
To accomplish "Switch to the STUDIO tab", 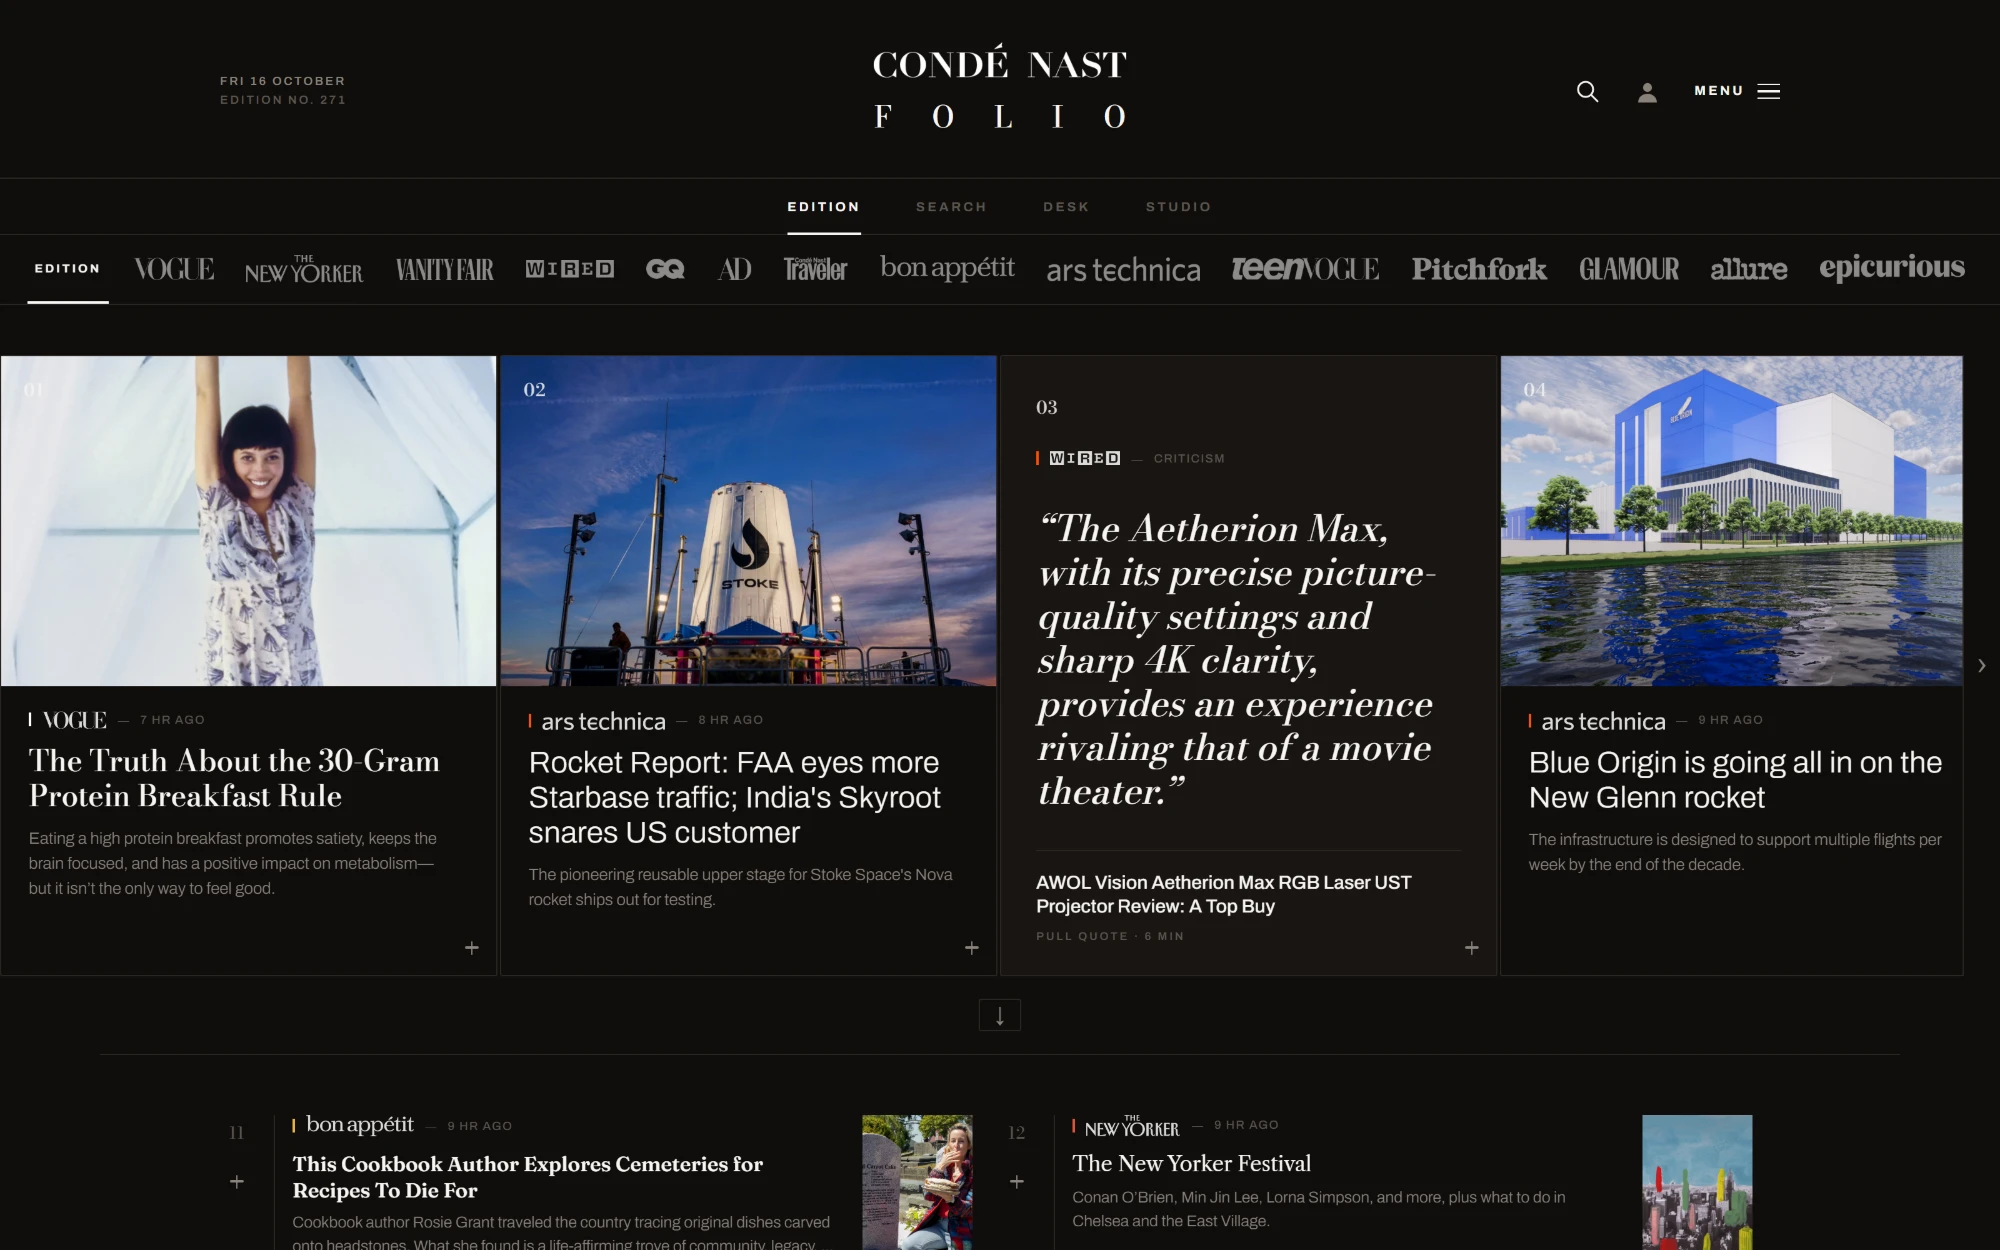I will 1178,207.
